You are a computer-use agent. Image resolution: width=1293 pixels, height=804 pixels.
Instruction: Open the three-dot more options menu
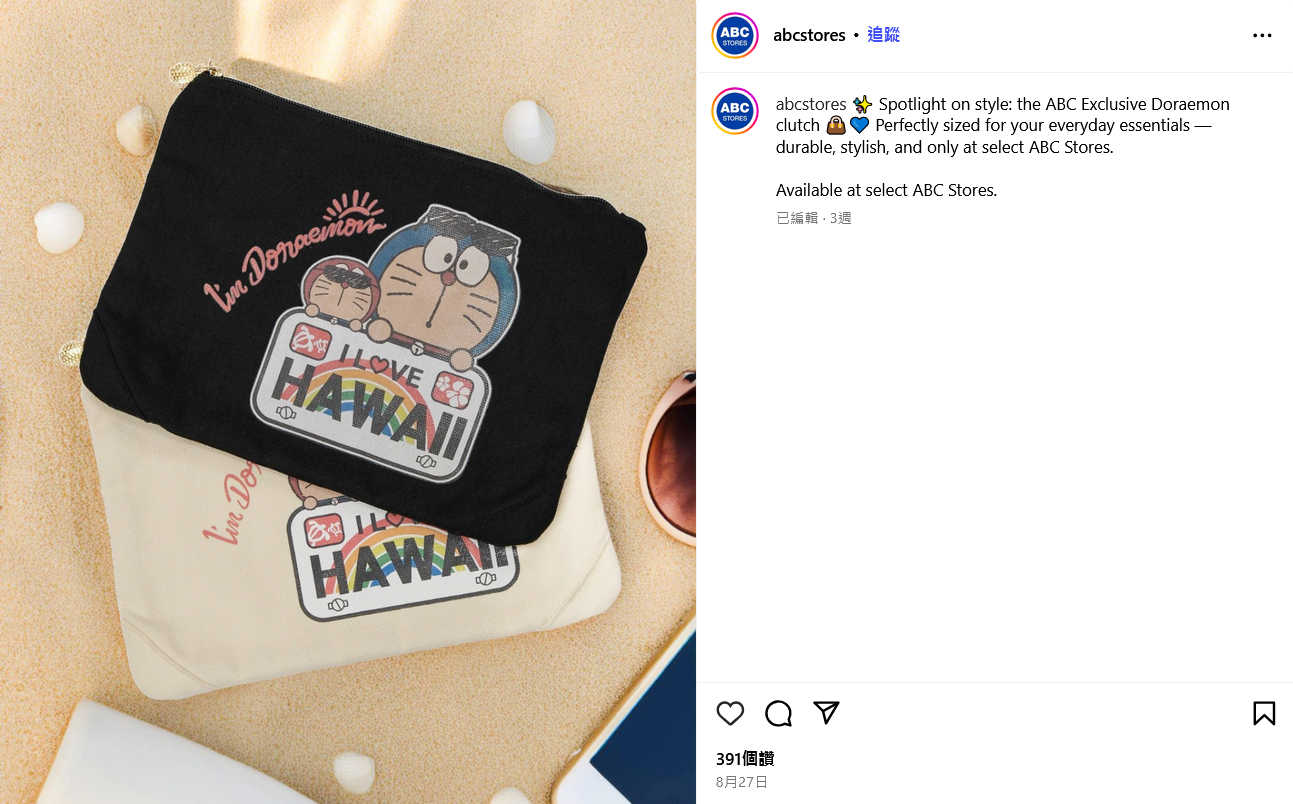pyautogui.click(x=1262, y=35)
